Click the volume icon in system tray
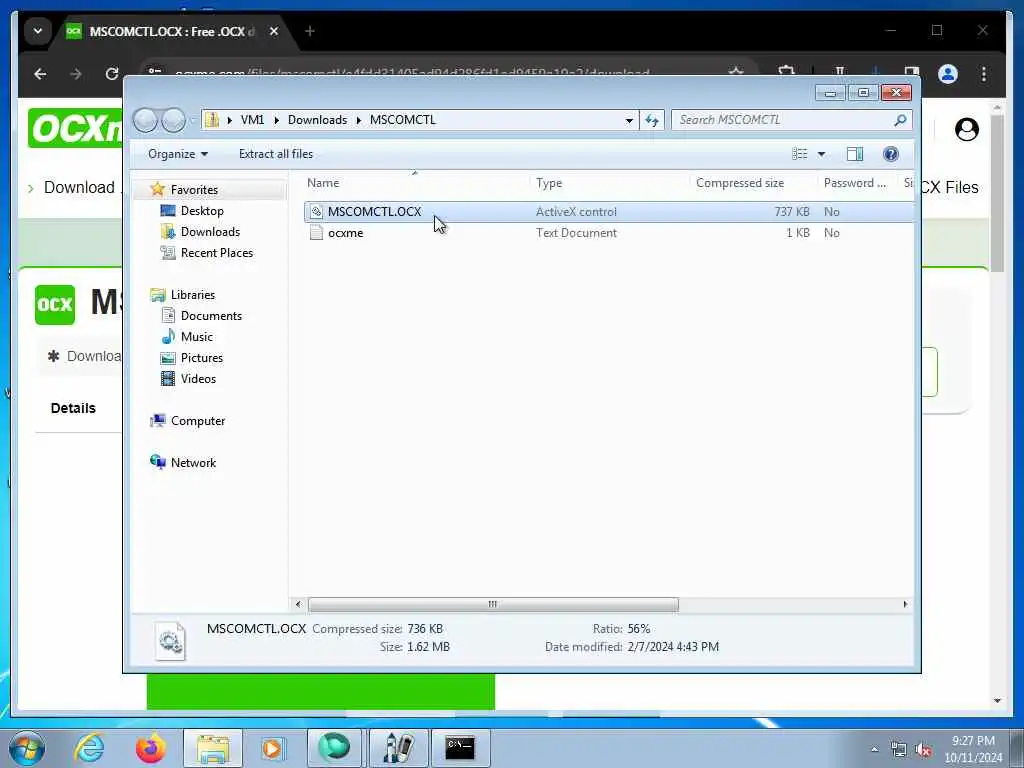Viewport: 1024px width, 768px height. (x=923, y=750)
